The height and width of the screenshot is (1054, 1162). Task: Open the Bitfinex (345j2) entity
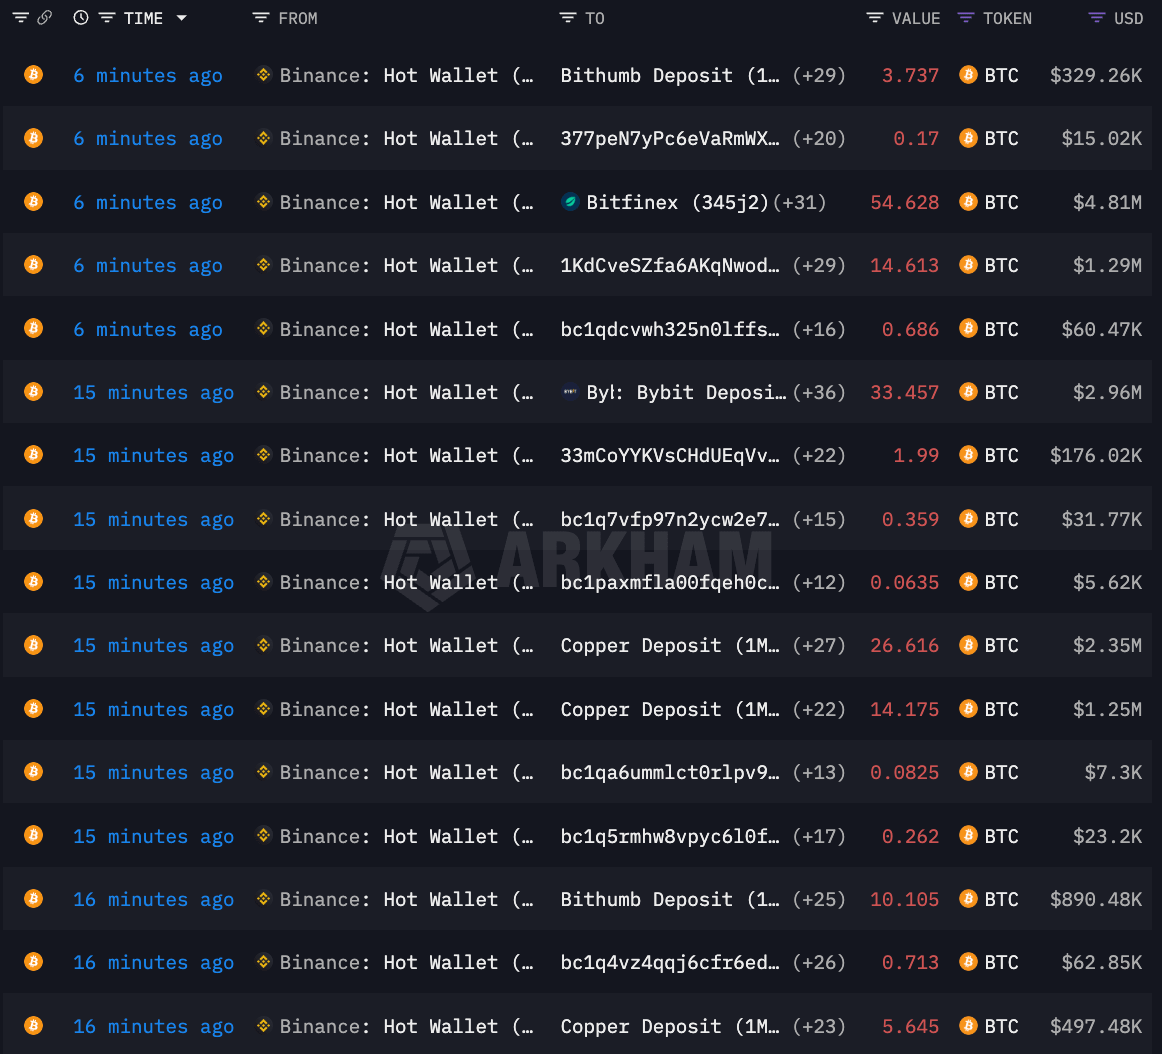pos(677,202)
